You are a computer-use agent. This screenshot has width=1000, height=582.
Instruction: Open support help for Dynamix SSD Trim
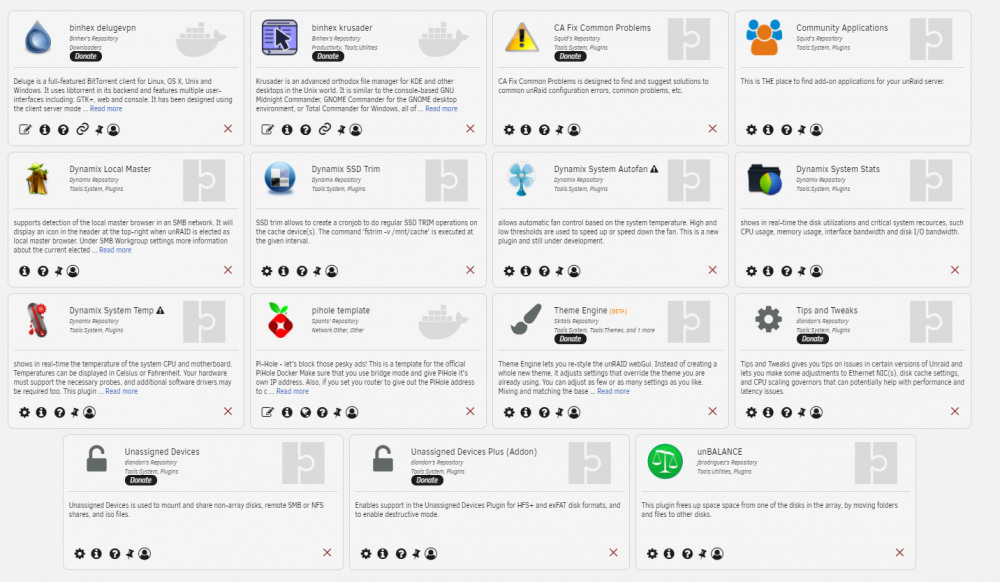302,271
